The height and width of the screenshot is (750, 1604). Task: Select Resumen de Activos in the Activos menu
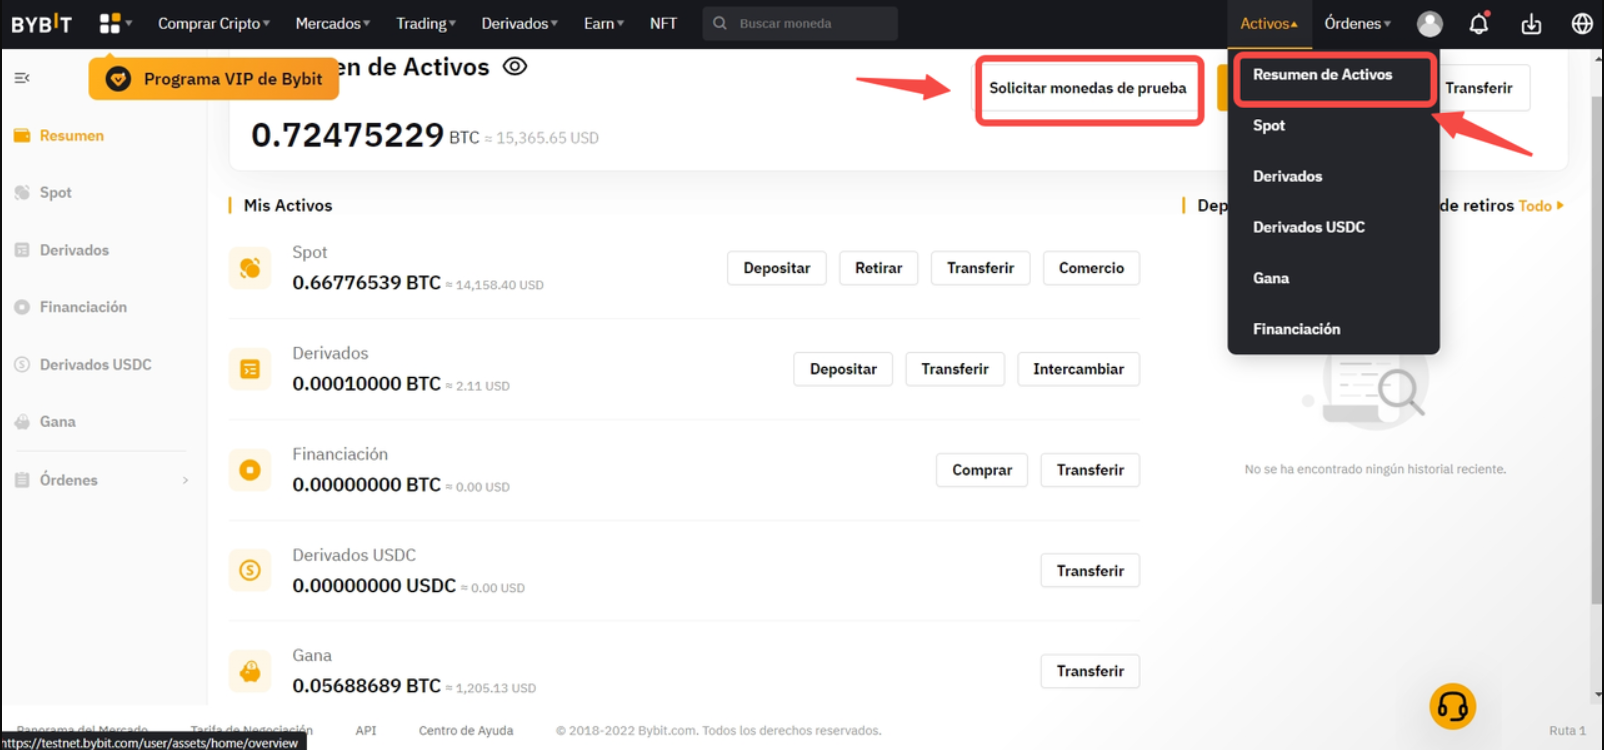1322,75
